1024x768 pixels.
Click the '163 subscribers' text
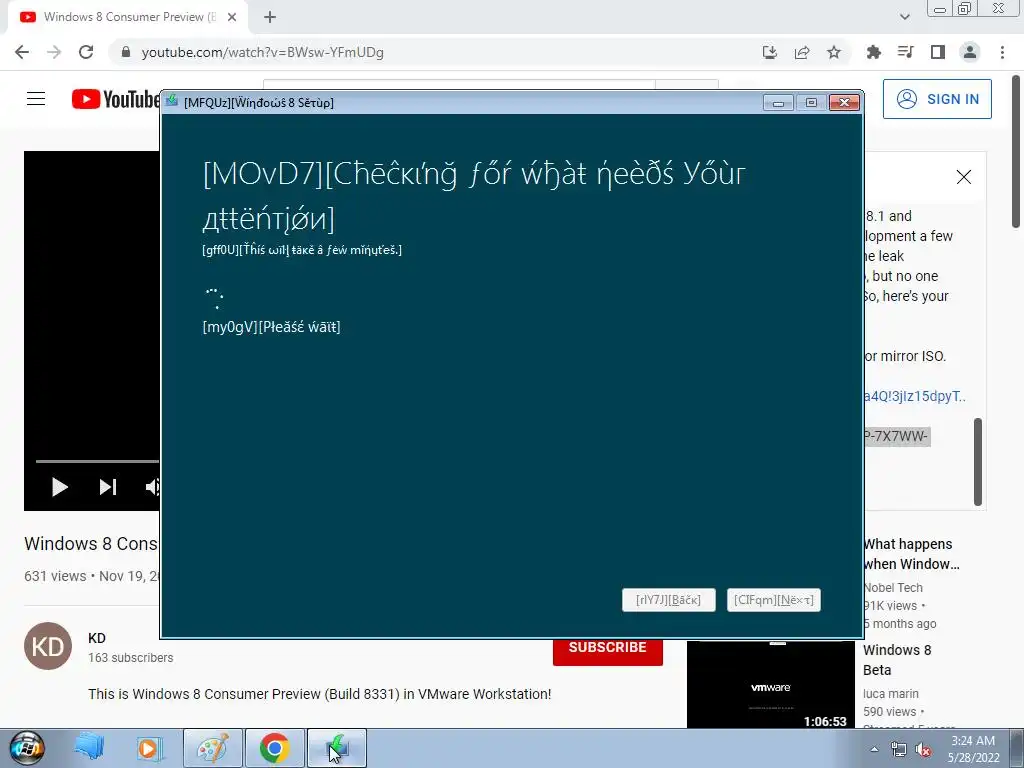pyautogui.click(x=131, y=658)
